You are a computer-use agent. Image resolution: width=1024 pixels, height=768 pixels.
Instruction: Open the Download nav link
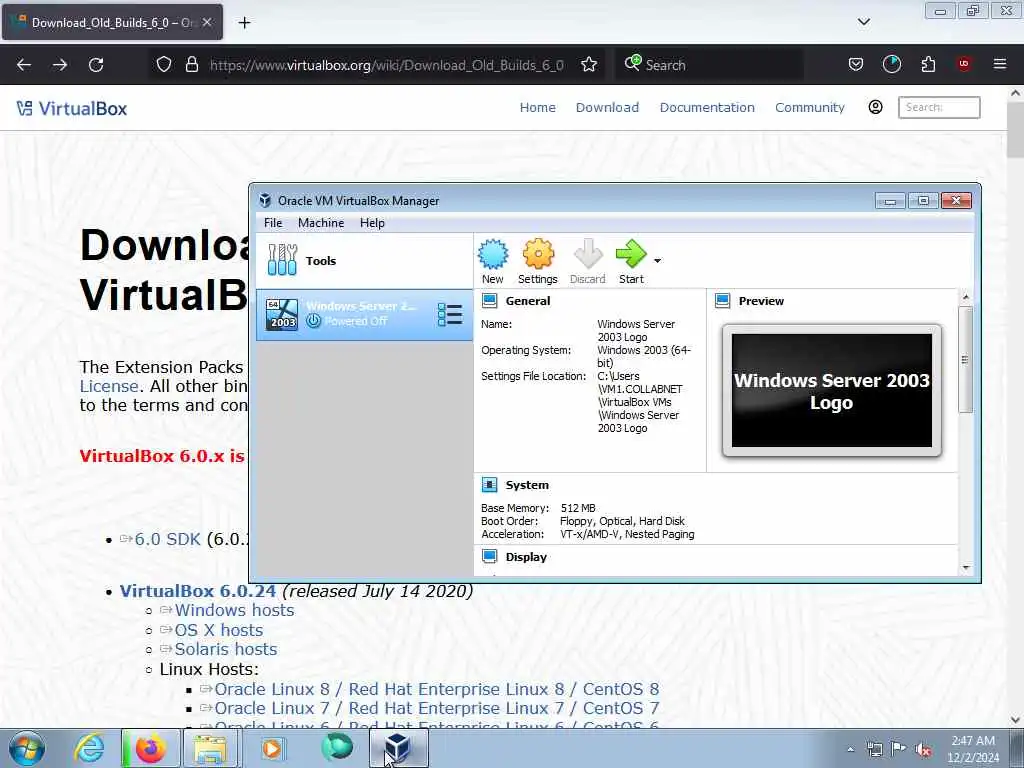[607, 107]
